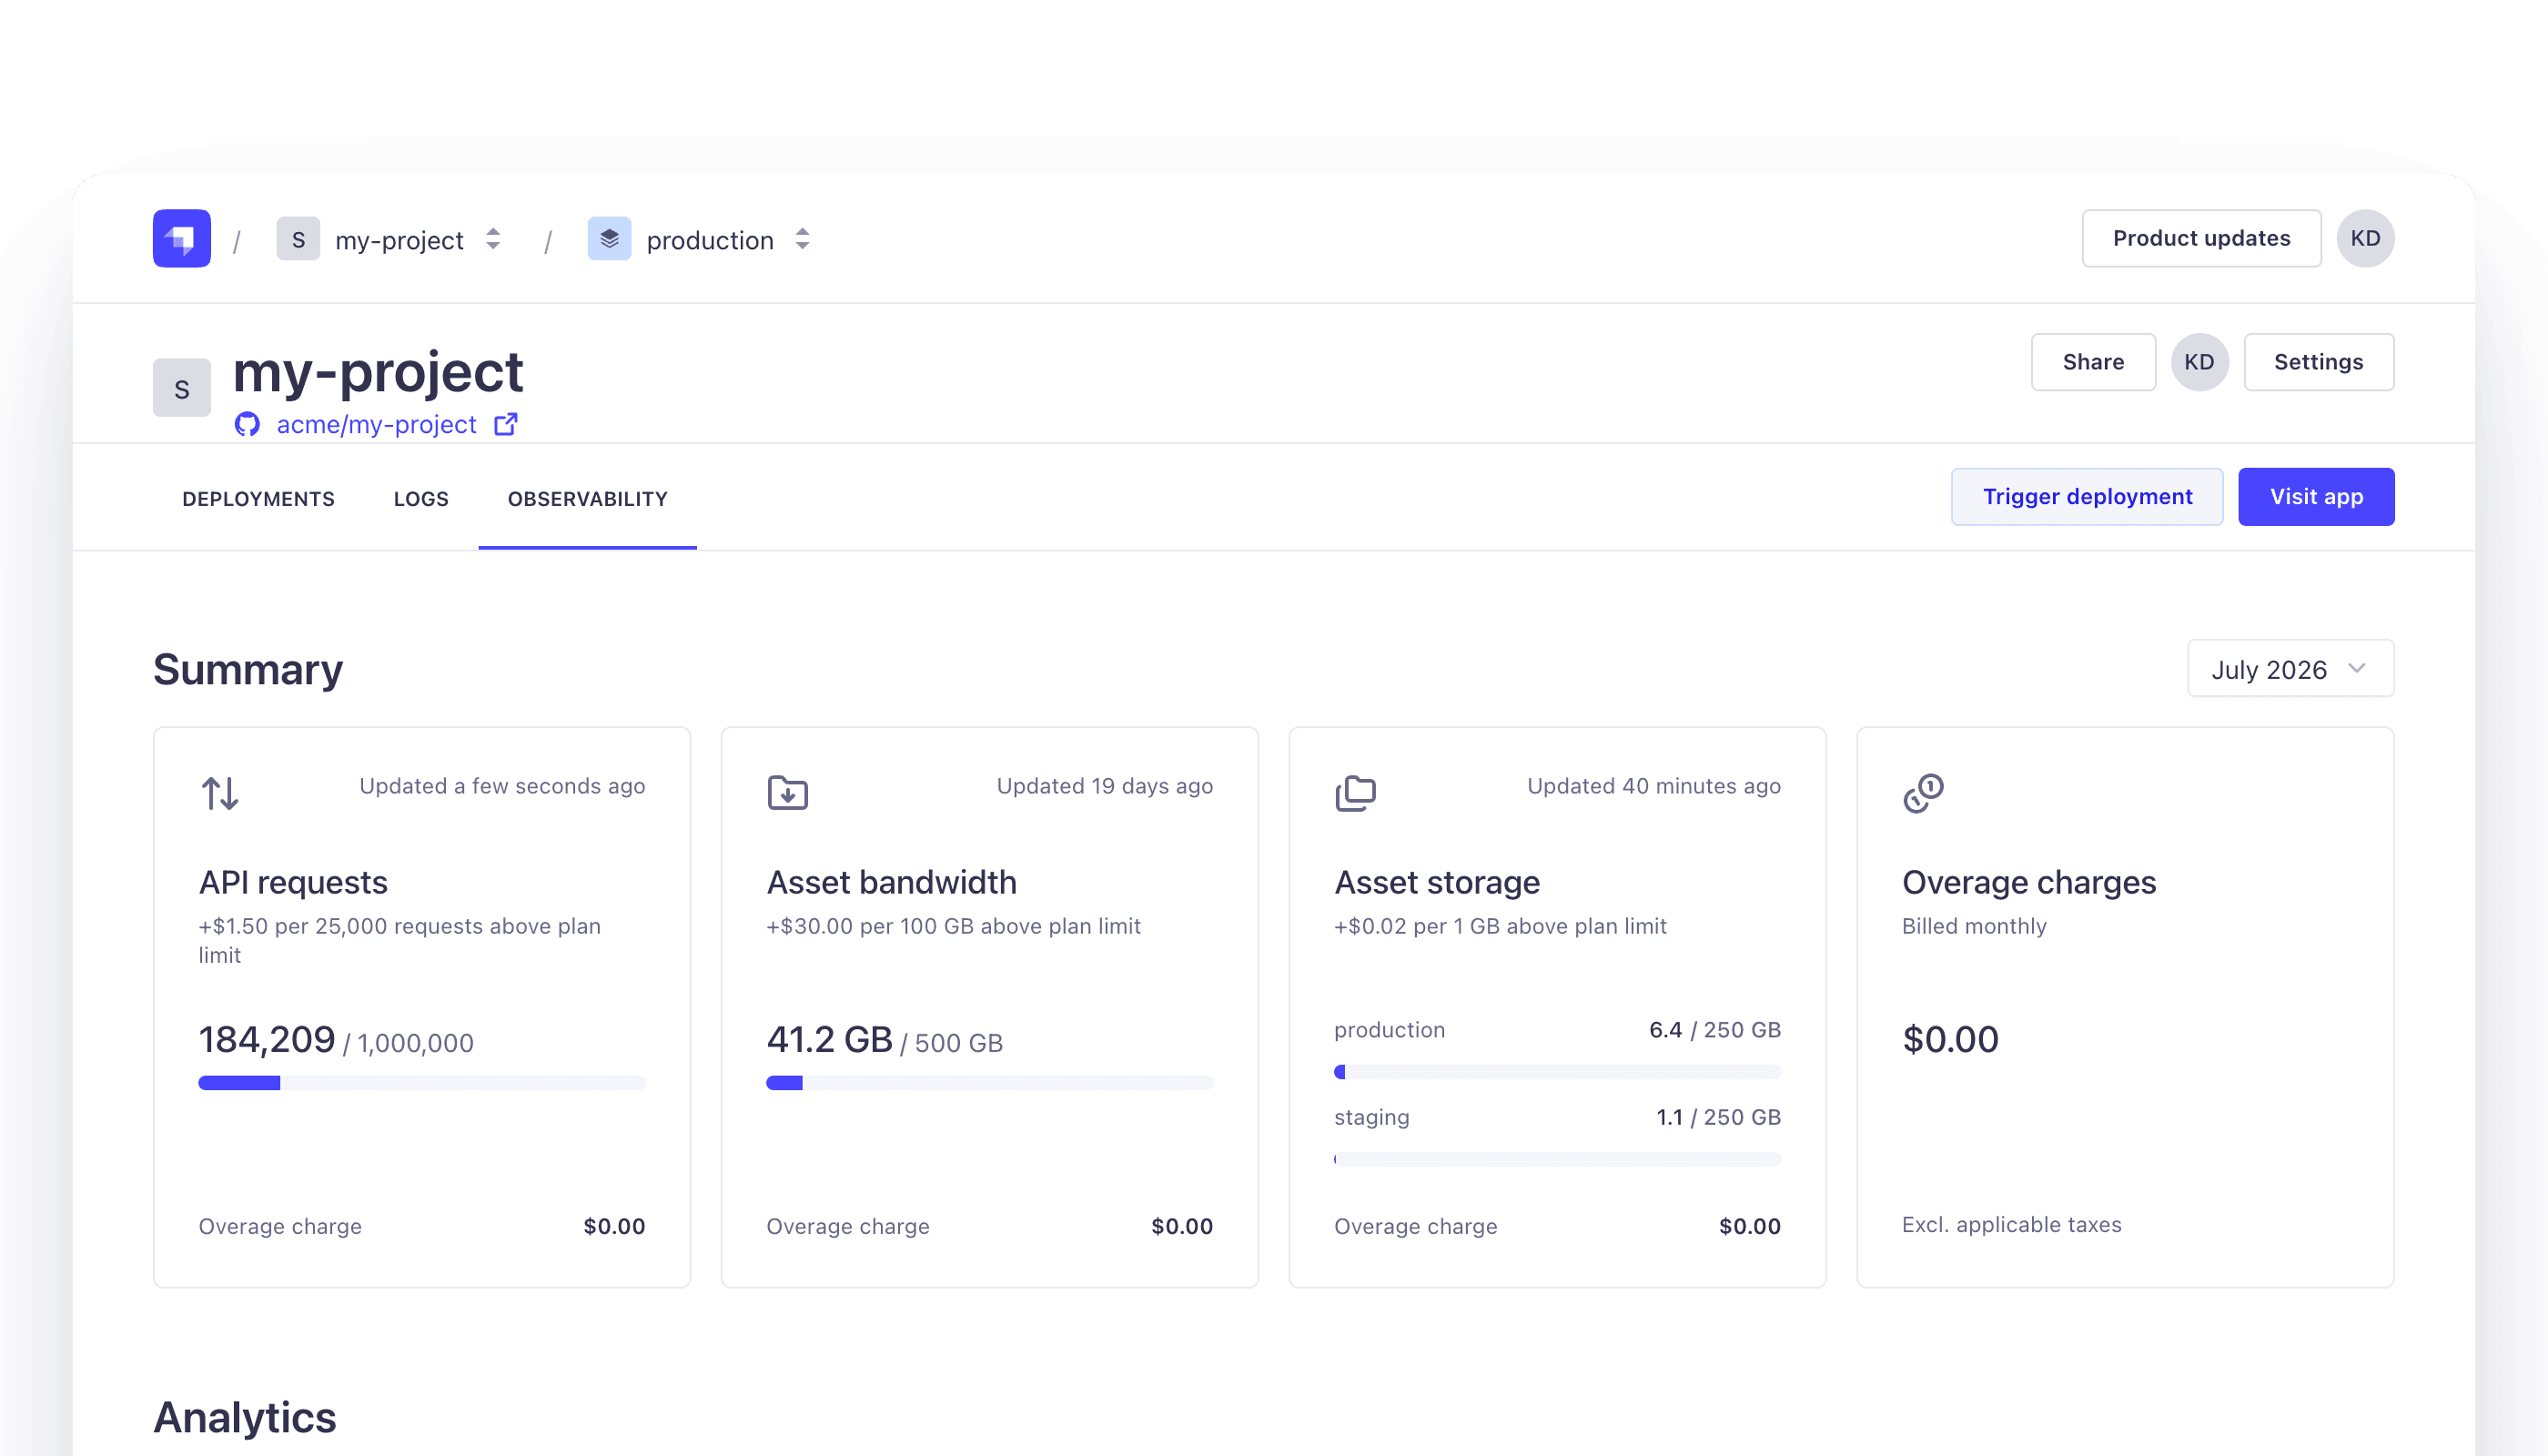Click the large S badge beside project title

point(181,388)
